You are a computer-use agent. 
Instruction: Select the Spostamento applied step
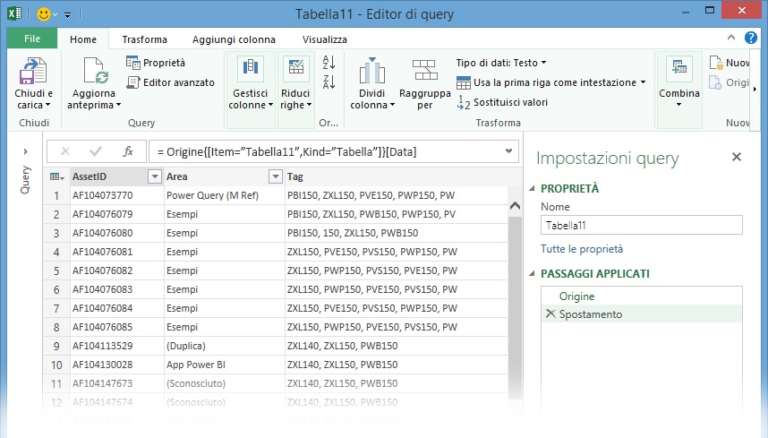[642, 314]
